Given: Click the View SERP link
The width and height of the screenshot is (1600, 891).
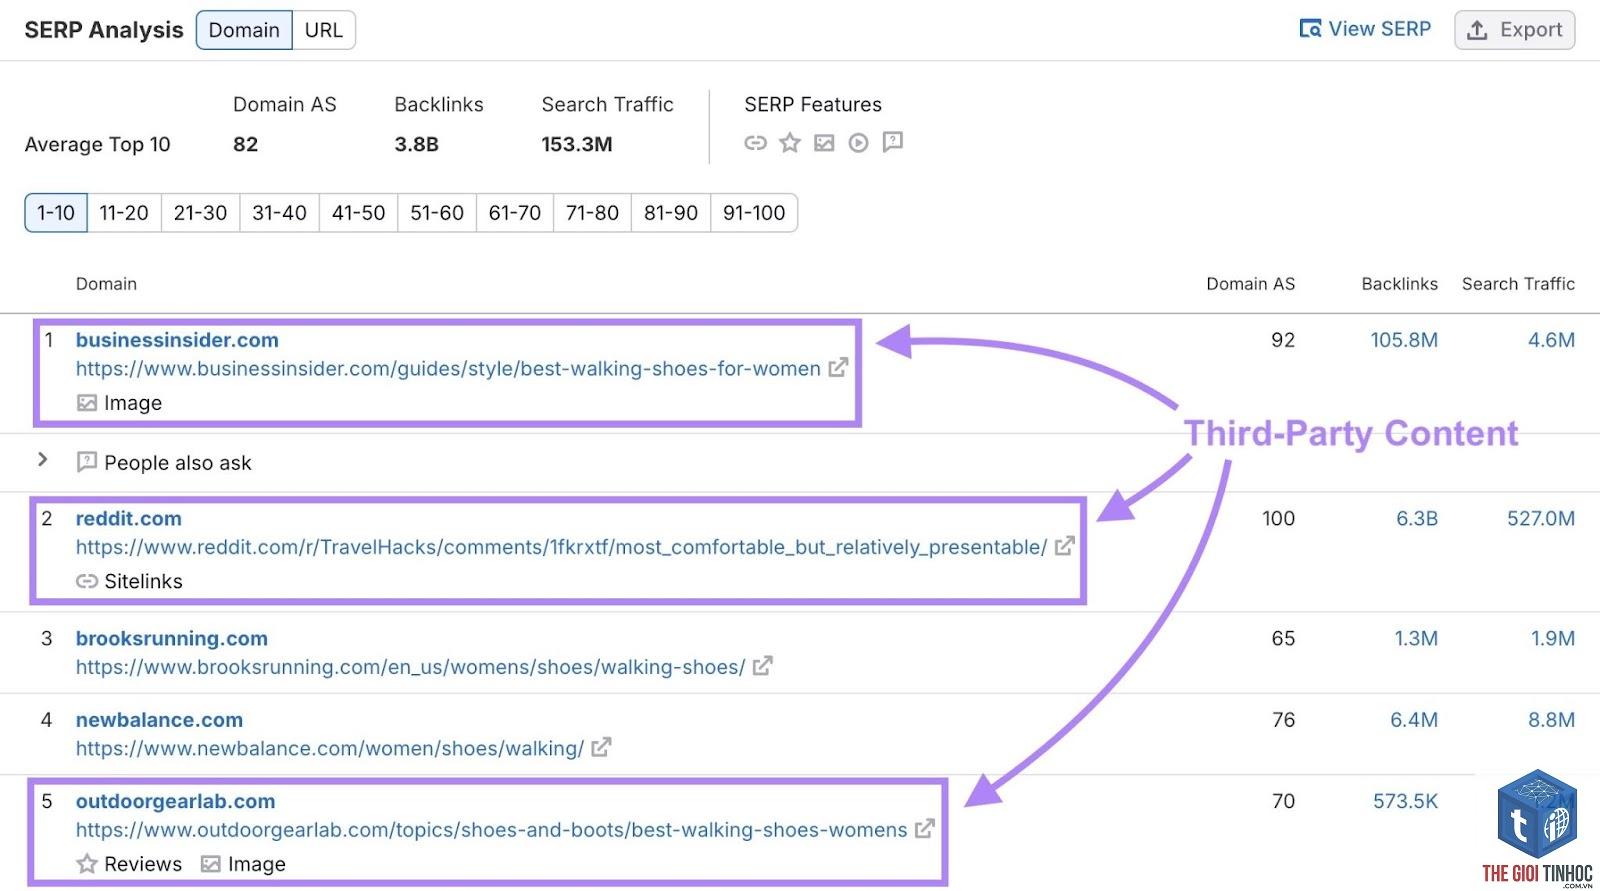Looking at the screenshot, I should tap(1365, 29).
